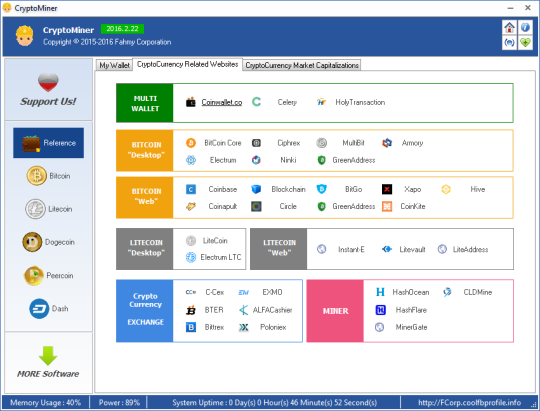Open the EXMO exchange link
Screen dimensions: 540x411
pyautogui.click(x=272, y=292)
